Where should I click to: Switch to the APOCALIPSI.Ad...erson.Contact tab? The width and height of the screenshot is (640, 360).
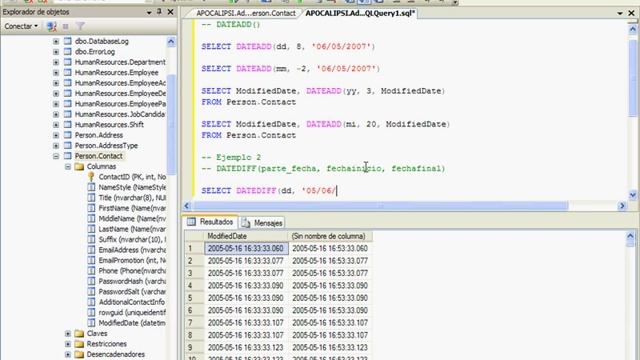coord(245,13)
